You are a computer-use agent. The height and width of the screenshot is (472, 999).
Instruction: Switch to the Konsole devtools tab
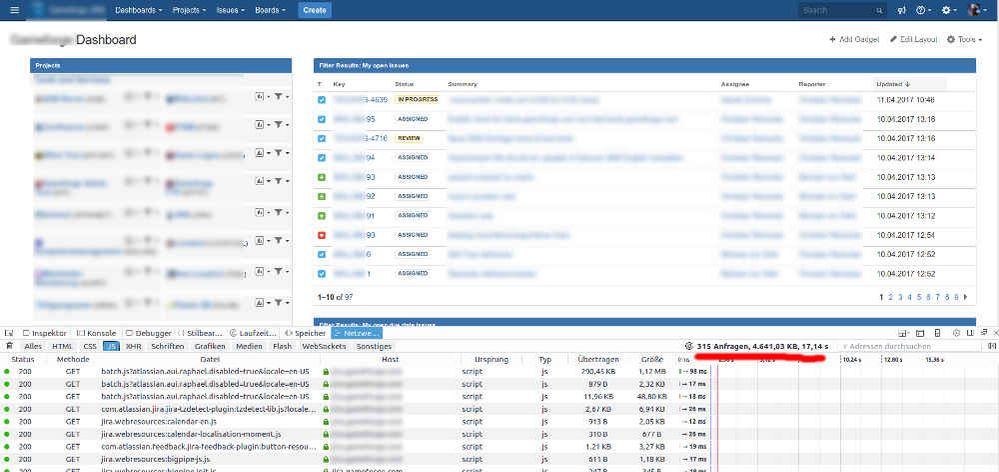click(96, 333)
